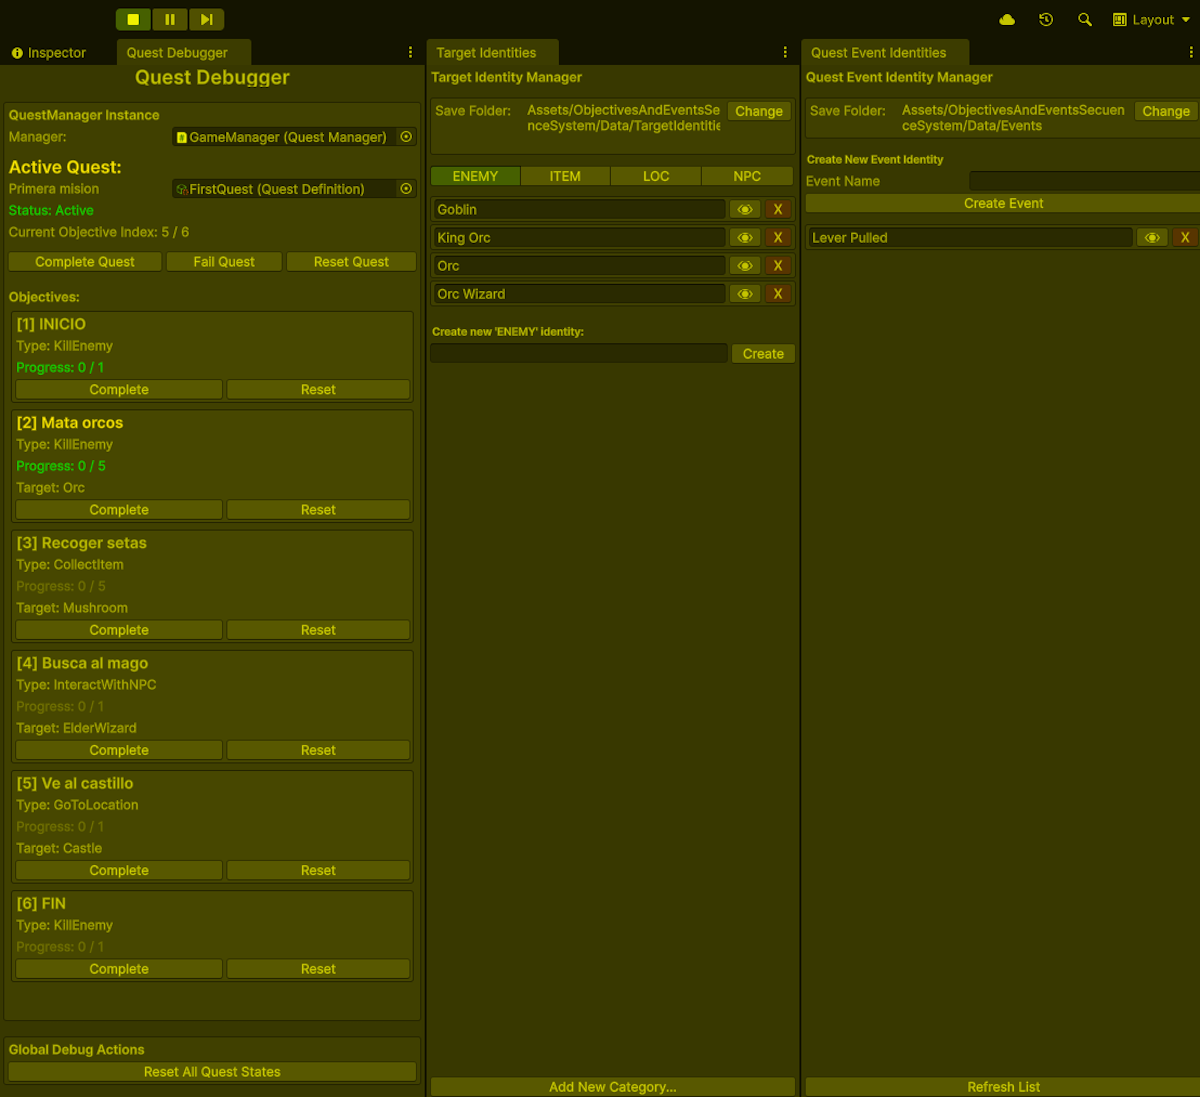The height and width of the screenshot is (1097, 1200).
Task: Delete the Goblin identity with X
Action: [x=778, y=210]
